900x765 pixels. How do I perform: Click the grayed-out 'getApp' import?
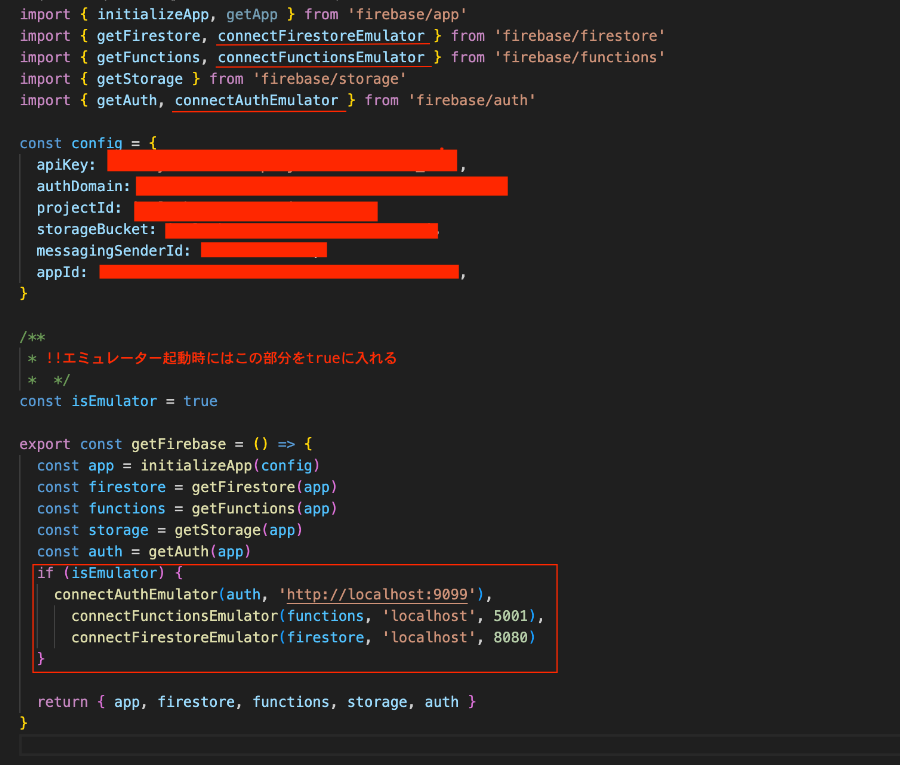click(252, 14)
